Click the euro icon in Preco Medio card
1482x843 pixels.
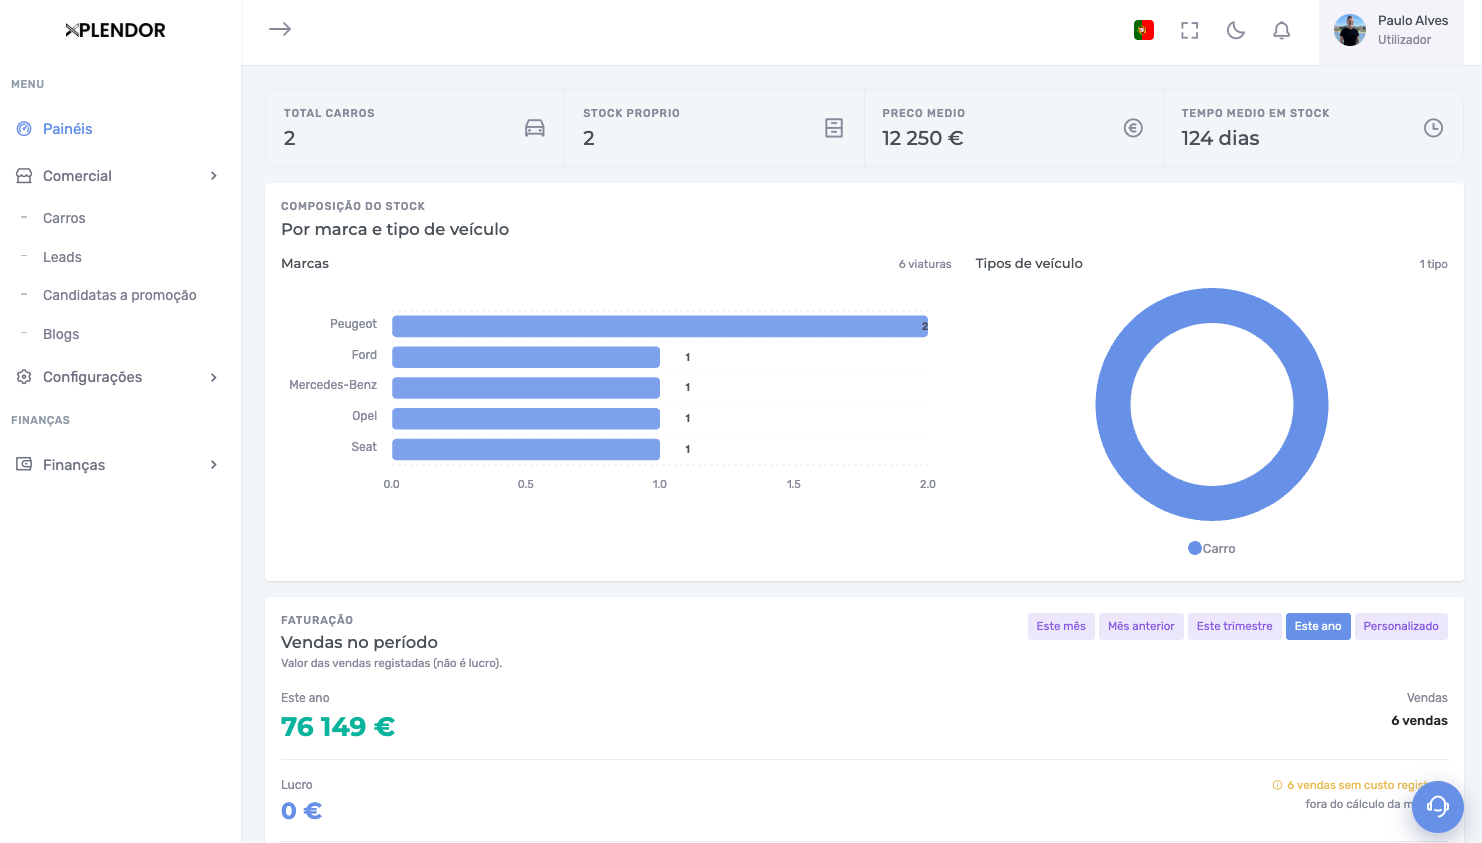pos(1133,128)
